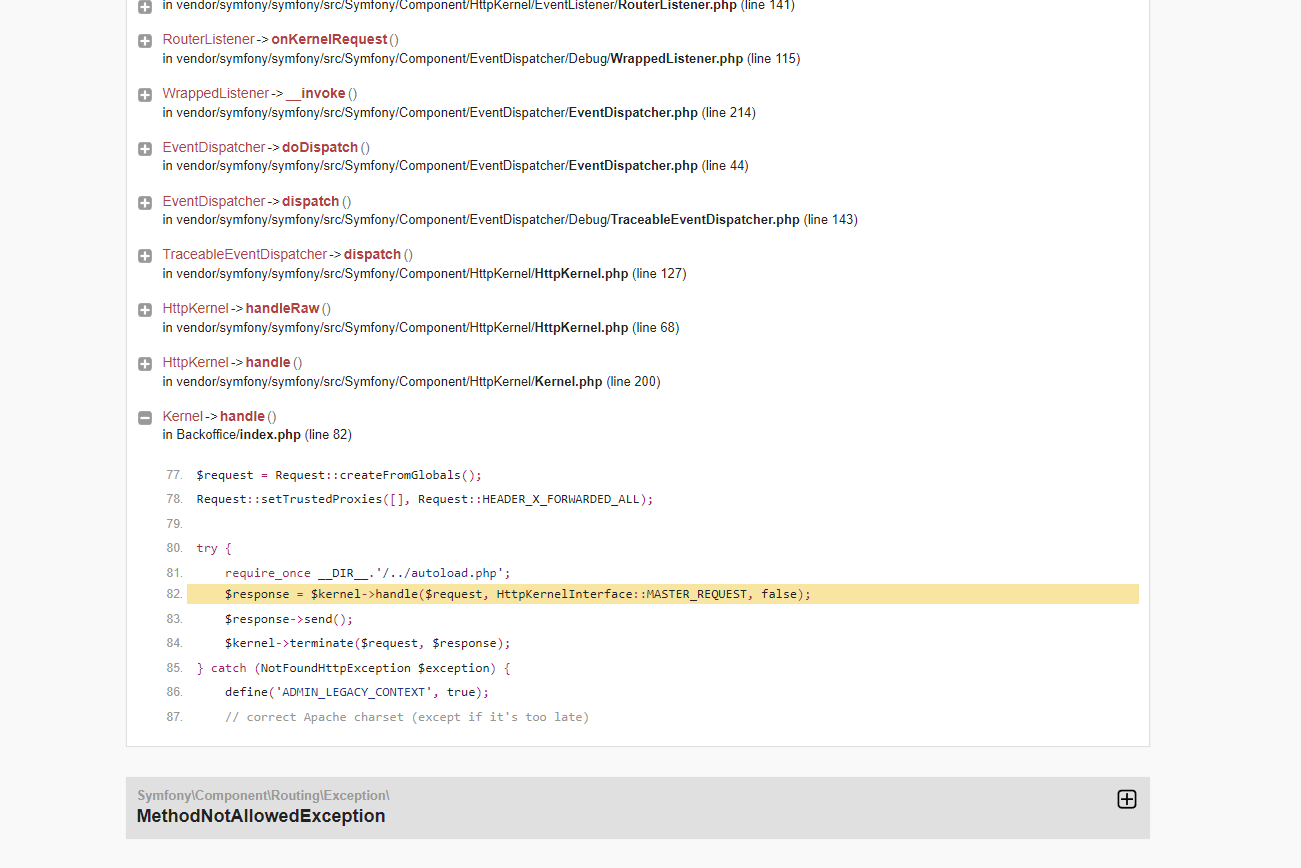Click the 'TraceableEventDispatcher->dispatch()' trace title
Screen dimensions: 1301x868
(288, 254)
